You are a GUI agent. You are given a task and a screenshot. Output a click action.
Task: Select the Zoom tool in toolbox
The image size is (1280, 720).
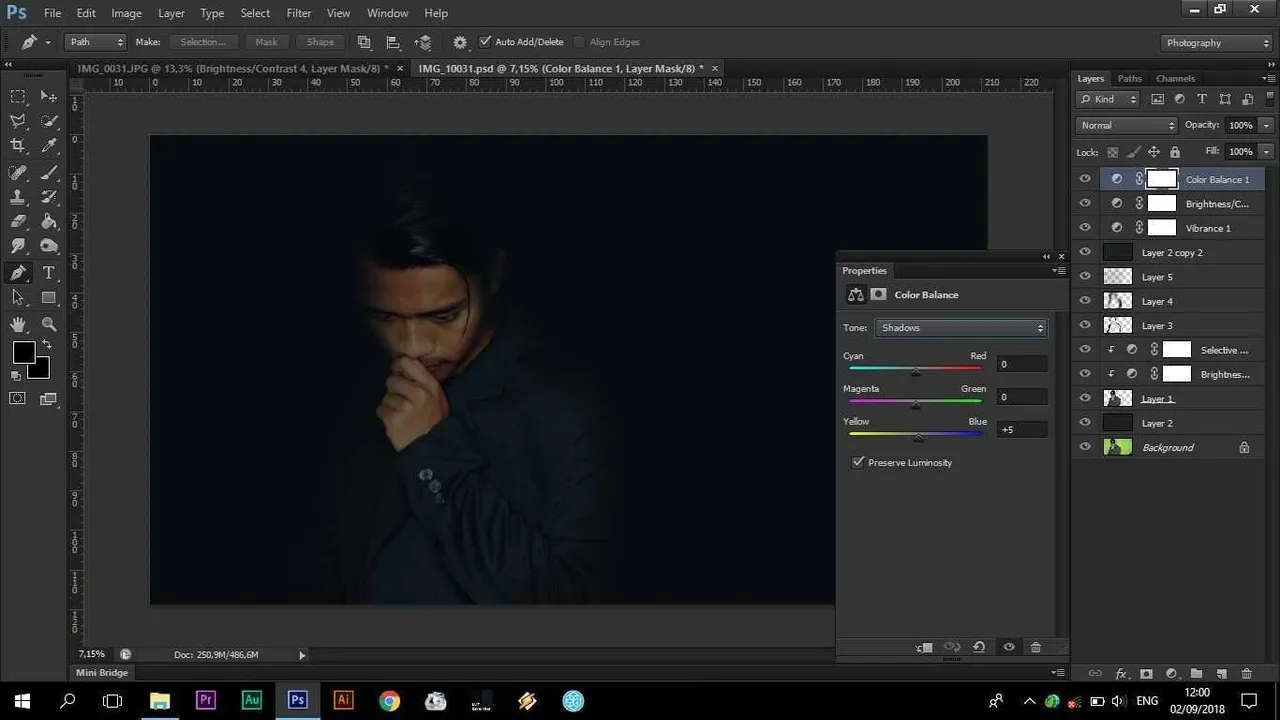click(x=48, y=324)
